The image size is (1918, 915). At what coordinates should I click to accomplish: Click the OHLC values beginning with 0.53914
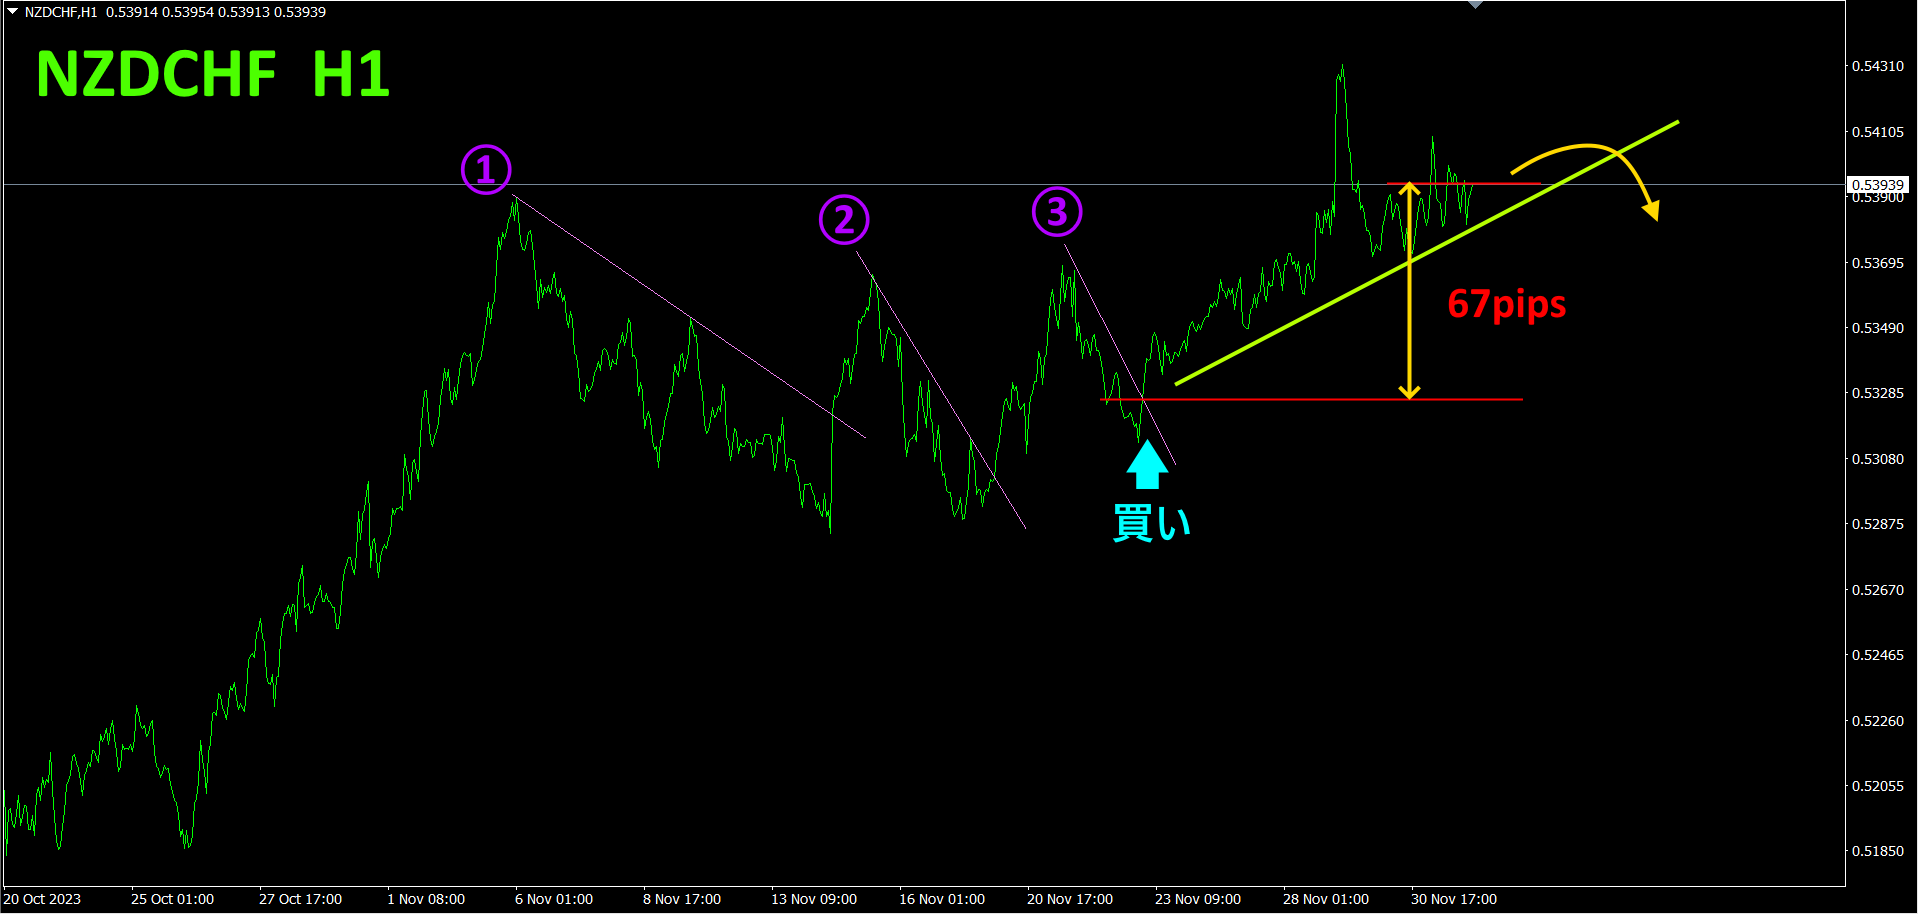tap(216, 12)
